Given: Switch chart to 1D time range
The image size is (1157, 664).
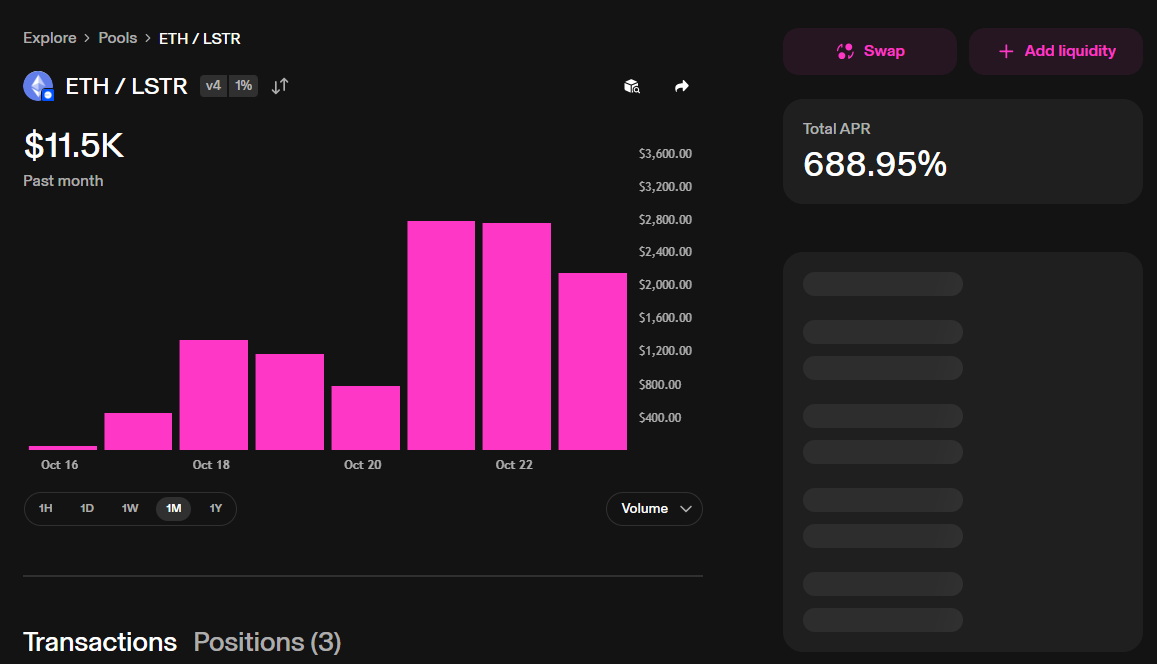Looking at the screenshot, I should click(87, 508).
